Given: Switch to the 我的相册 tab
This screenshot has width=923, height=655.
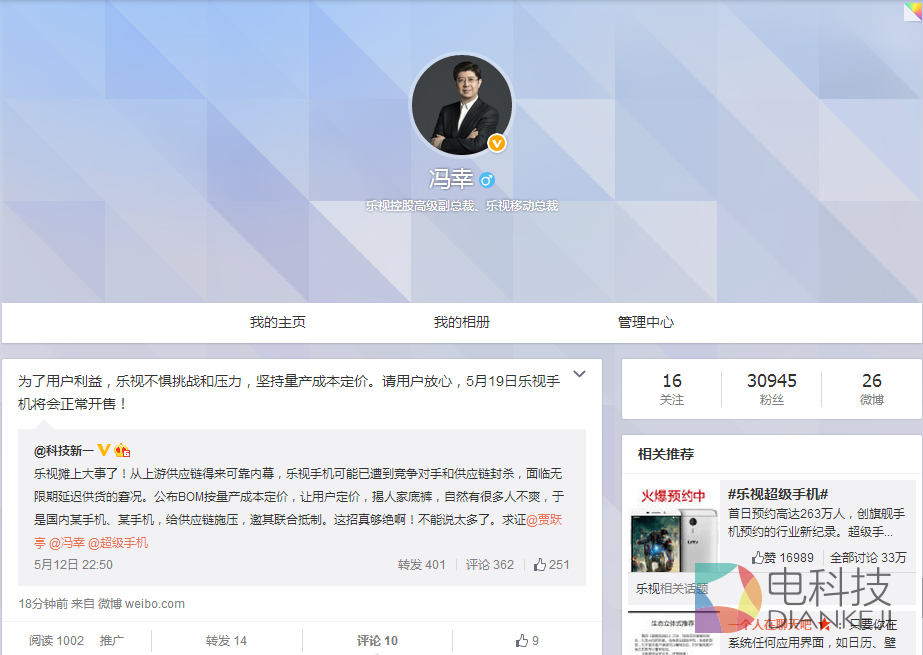Looking at the screenshot, I should point(461,322).
